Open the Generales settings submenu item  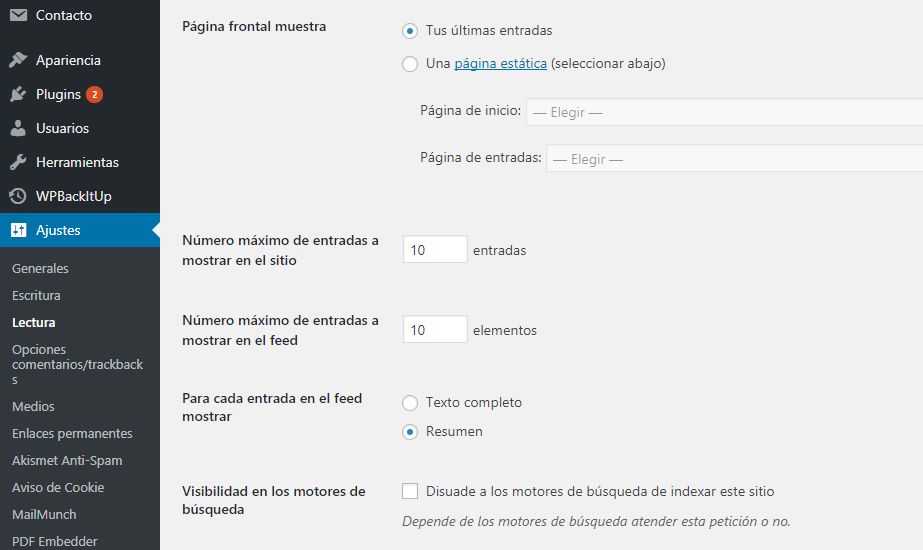coord(40,269)
